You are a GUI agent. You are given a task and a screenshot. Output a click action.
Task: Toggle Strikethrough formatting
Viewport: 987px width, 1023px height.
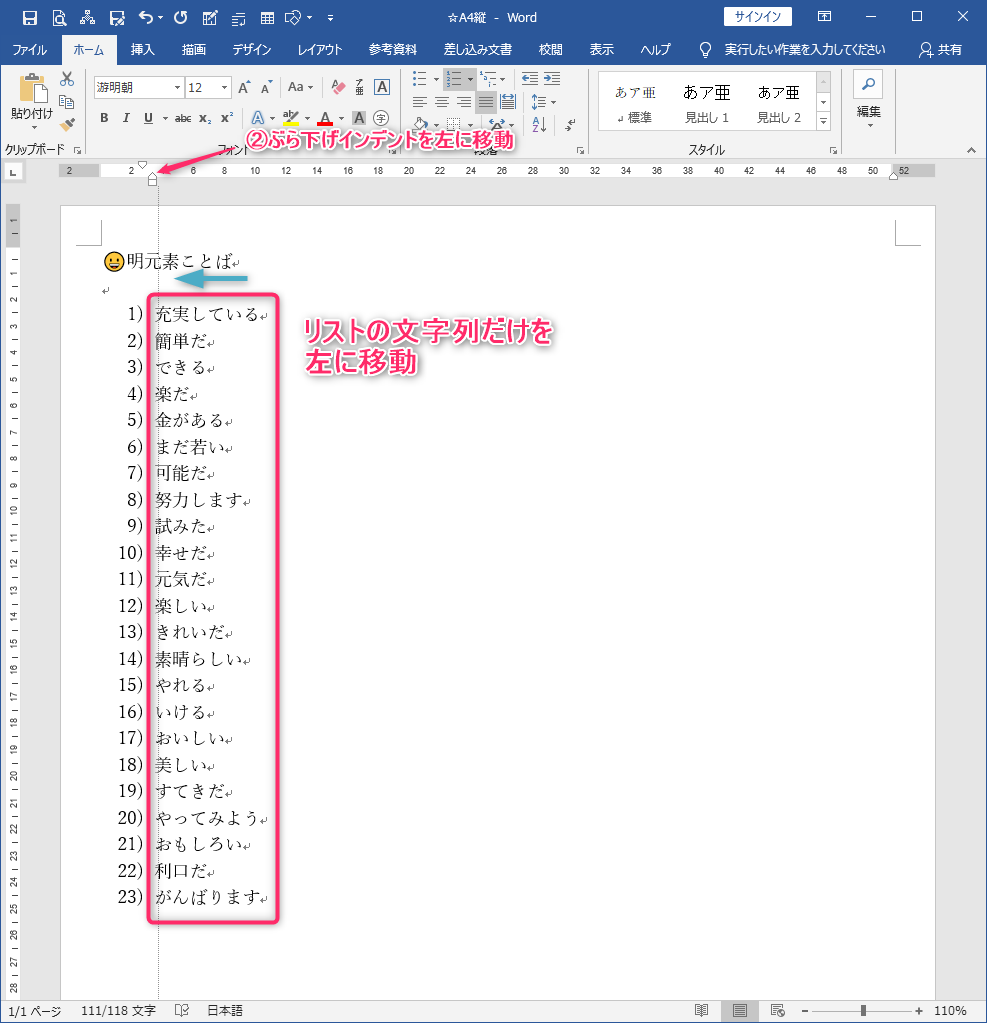(x=182, y=118)
